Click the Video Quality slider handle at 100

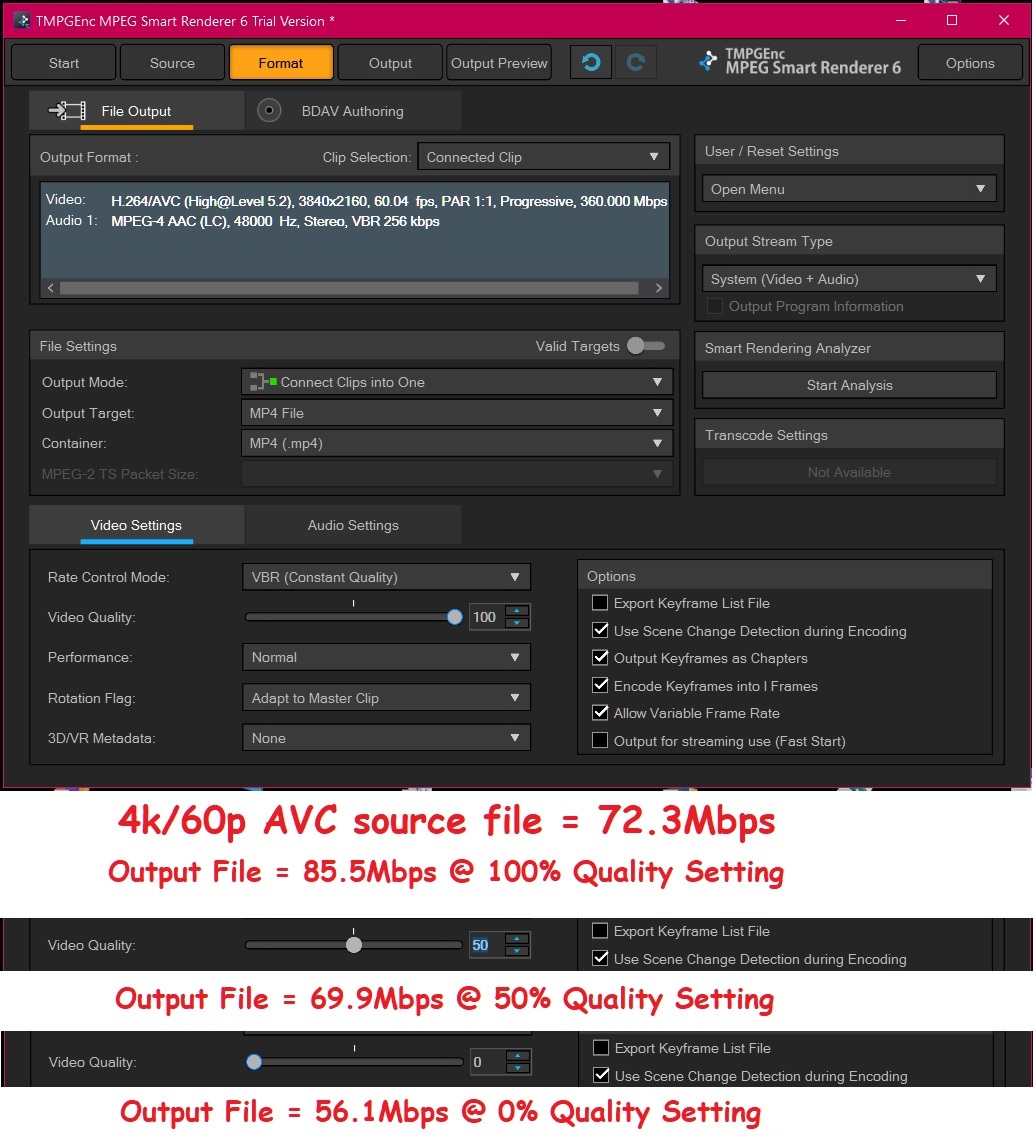click(455, 618)
